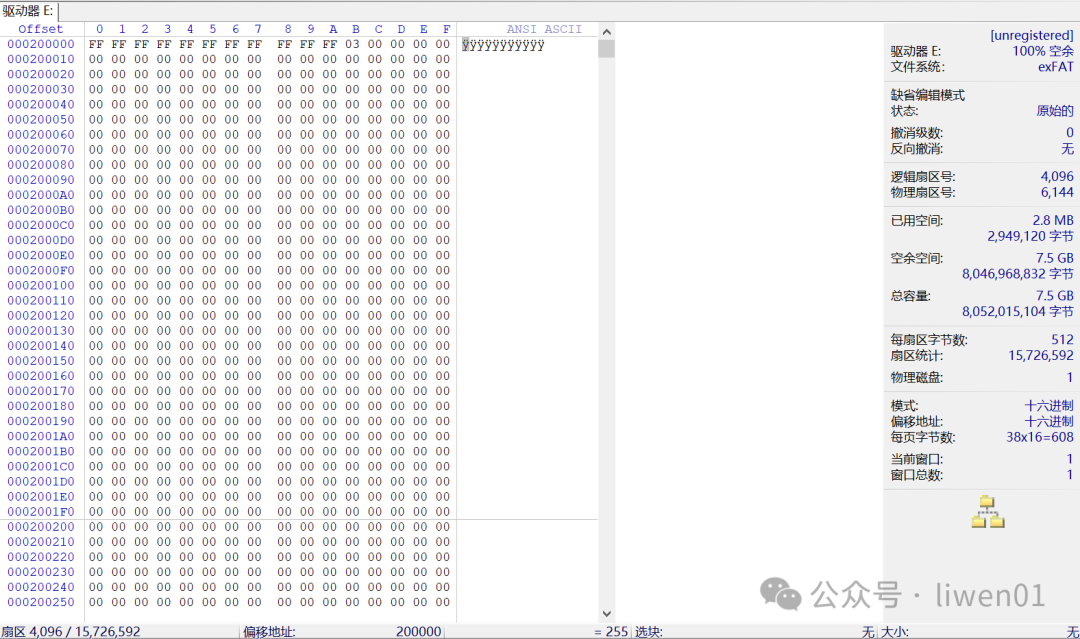This screenshot has width=1080, height=639.
Task: Click the 十六进制 value beside 模式
Action: point(1049,406)
